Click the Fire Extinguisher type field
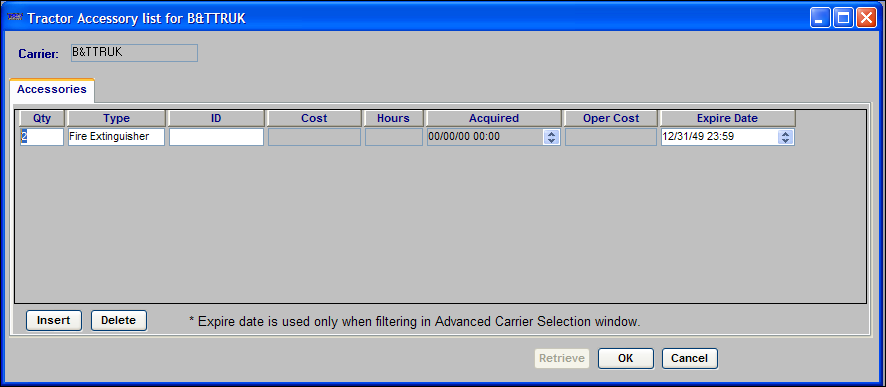Image resolution: width=886 pixels, height=387 pixels. pyautogui.click(x=116, y=137)
